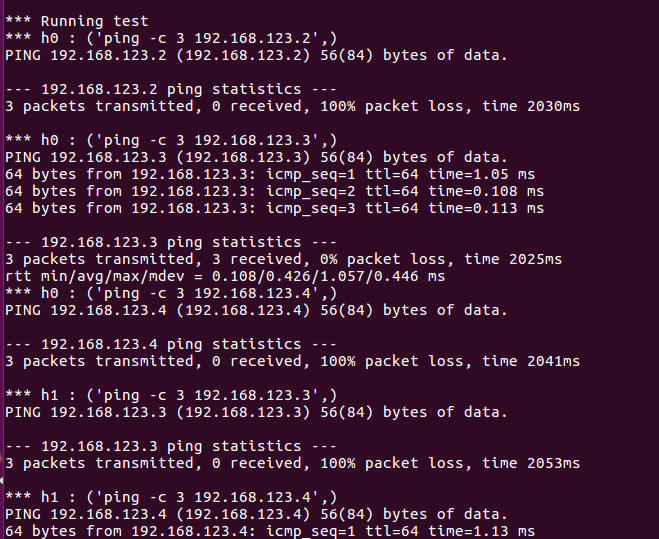Click the last reply line with time=1.13 ms
Screen dimensions: 659x539
tap(270, 531)
